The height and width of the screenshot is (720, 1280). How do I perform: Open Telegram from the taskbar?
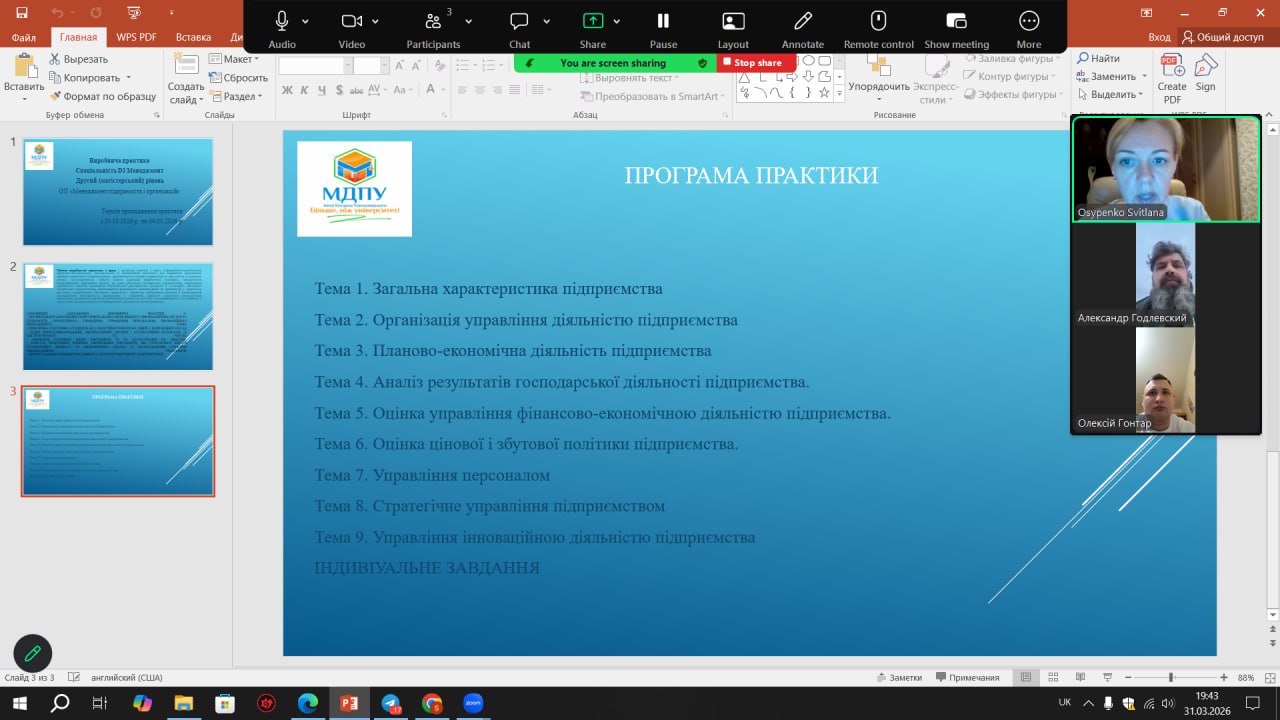[x=391, y=703]
